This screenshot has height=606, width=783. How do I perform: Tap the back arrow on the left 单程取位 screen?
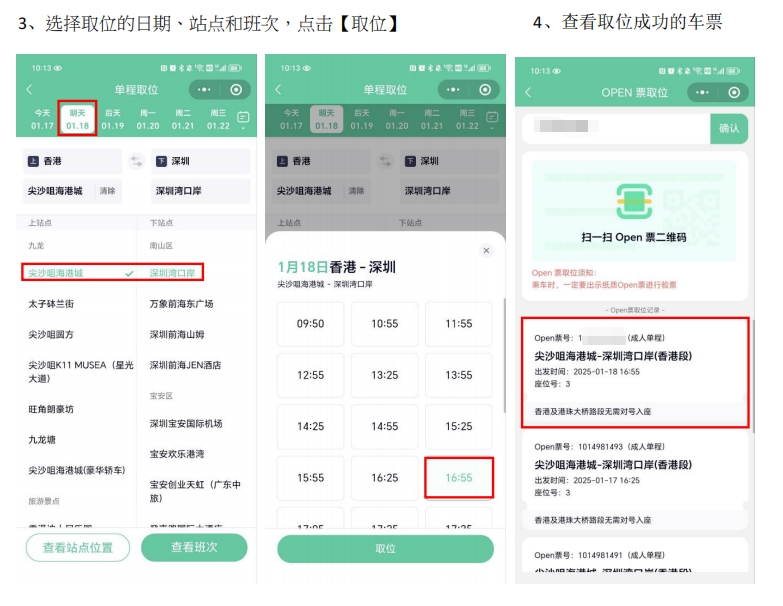click(29, 90)
